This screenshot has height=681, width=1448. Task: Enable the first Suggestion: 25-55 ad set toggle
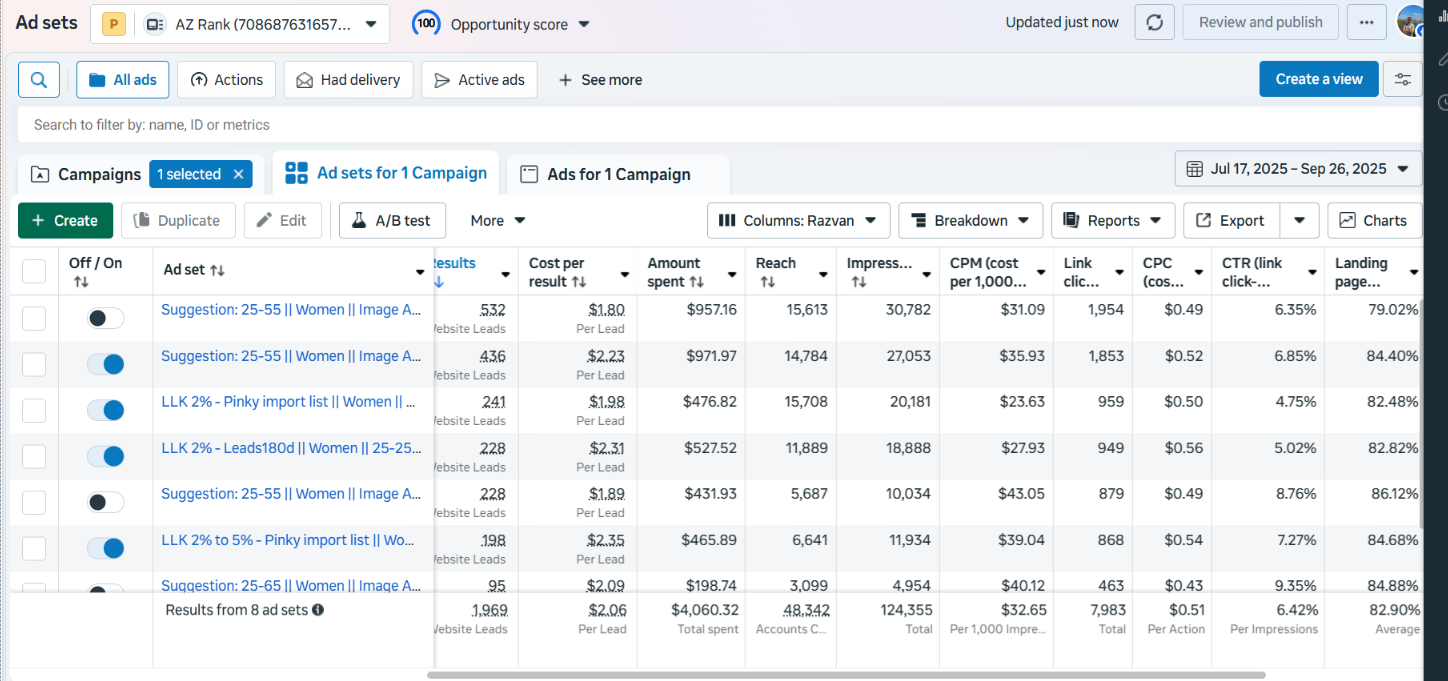click(105, 318)
